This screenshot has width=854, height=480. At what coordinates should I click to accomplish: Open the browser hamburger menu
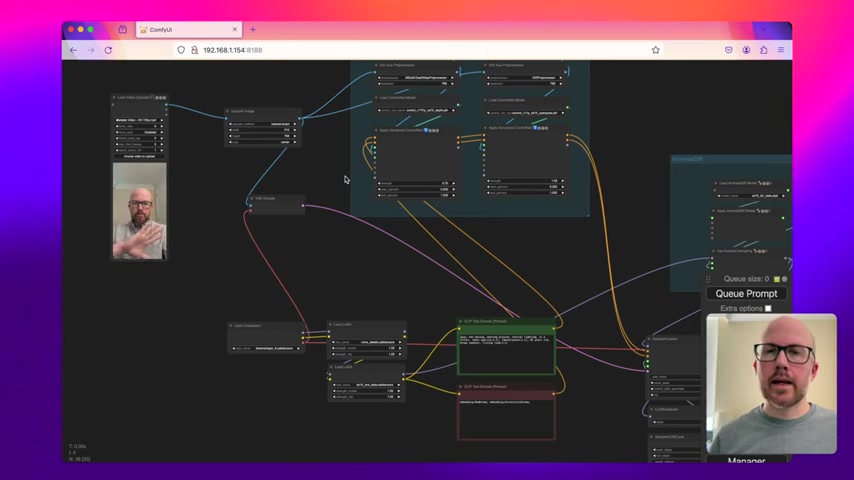click(x=781, y=50)
